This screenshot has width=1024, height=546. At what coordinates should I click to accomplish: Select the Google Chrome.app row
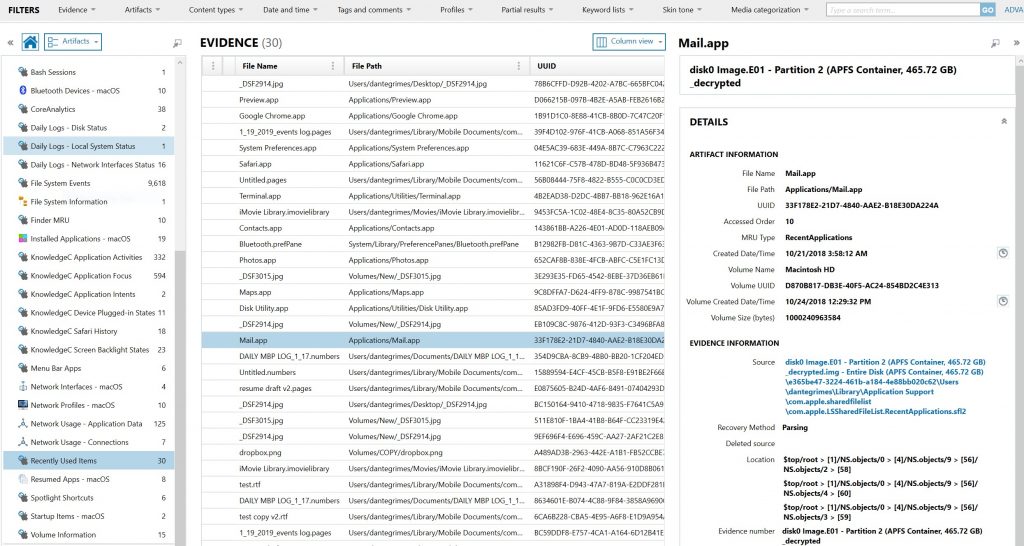[433, 116]
